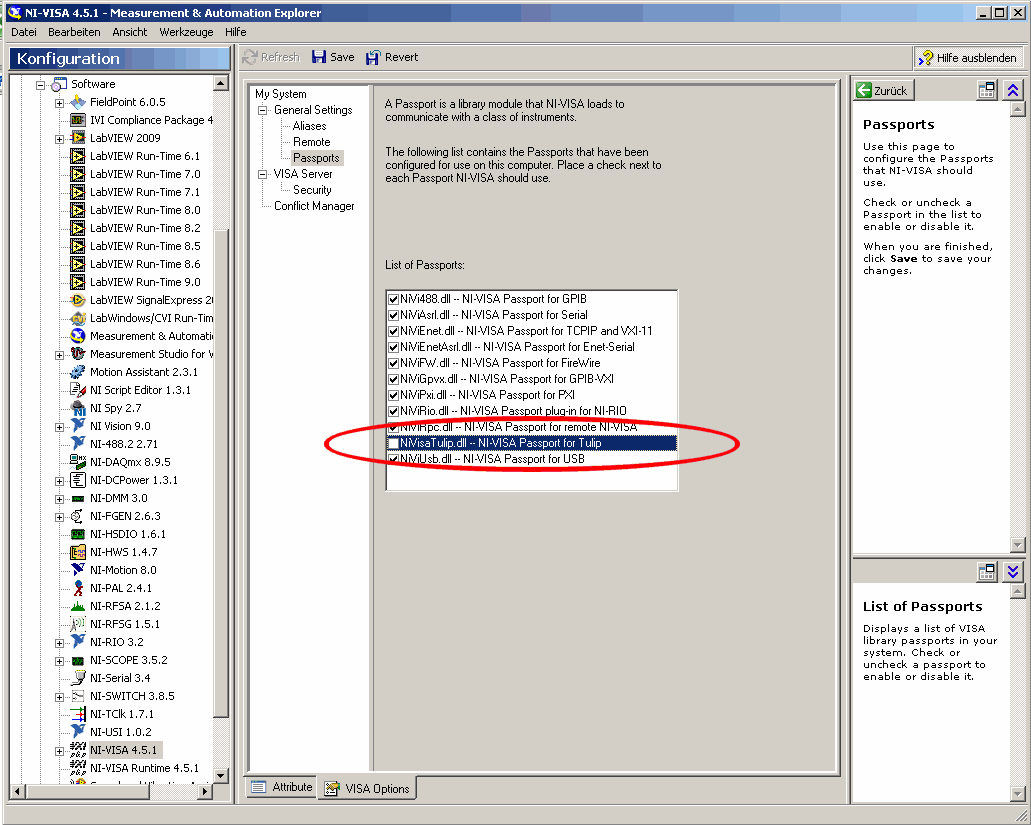Click the LabWindows/CVI Run-Time icon
This screenshot has height=825, width=1031.
(x=78, y=318)
